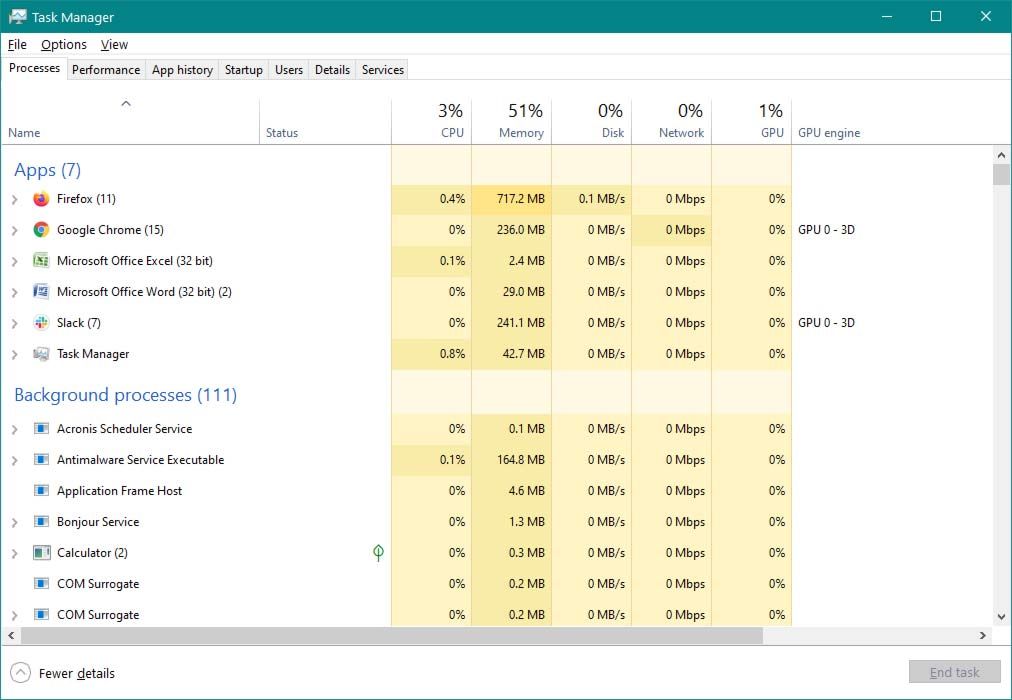This screenshot has height=700, width=1012.
Task: Click the Apps (7) group heading
Action: tap(48, 170)
